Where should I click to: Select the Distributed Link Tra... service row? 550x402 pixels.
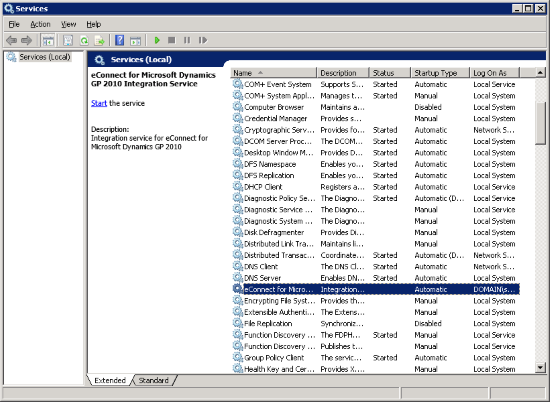point(376,243)
